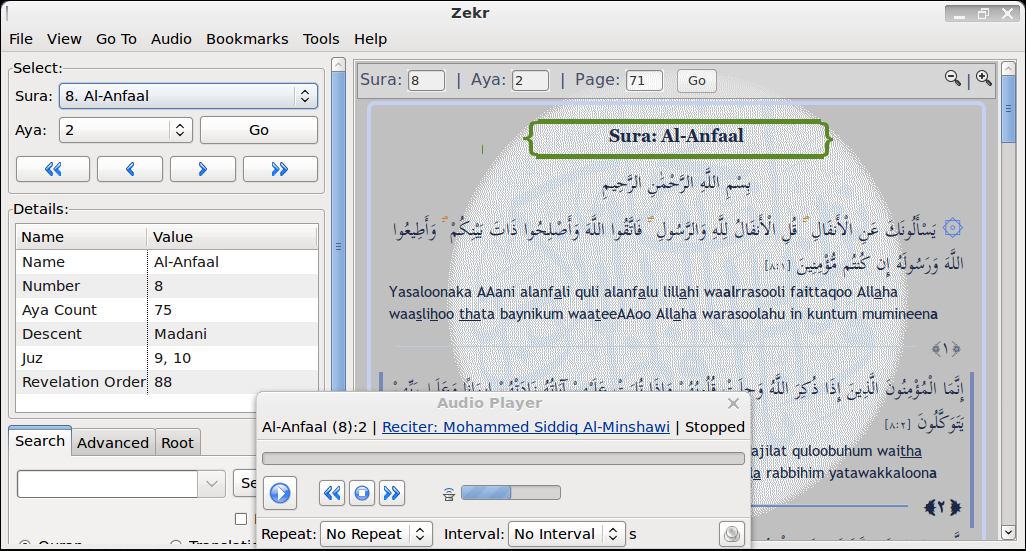Viewport: 1026px width, 551px height.
Task: Open the View menu
Action: (x=64, y=39)
